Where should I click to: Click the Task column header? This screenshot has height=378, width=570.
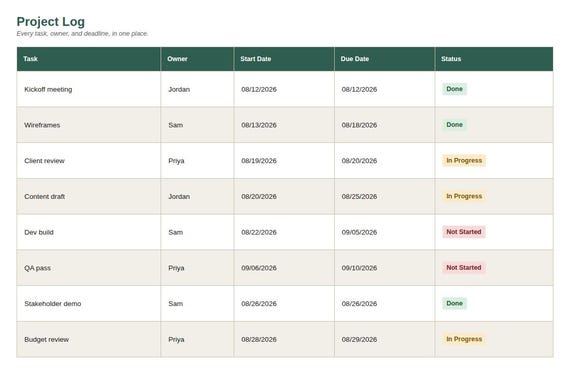point(88,59)
